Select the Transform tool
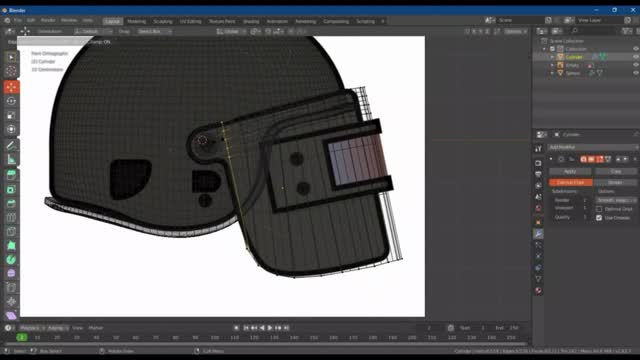Image resolution: width=640 pixels, height=360 pixels. 11,129
